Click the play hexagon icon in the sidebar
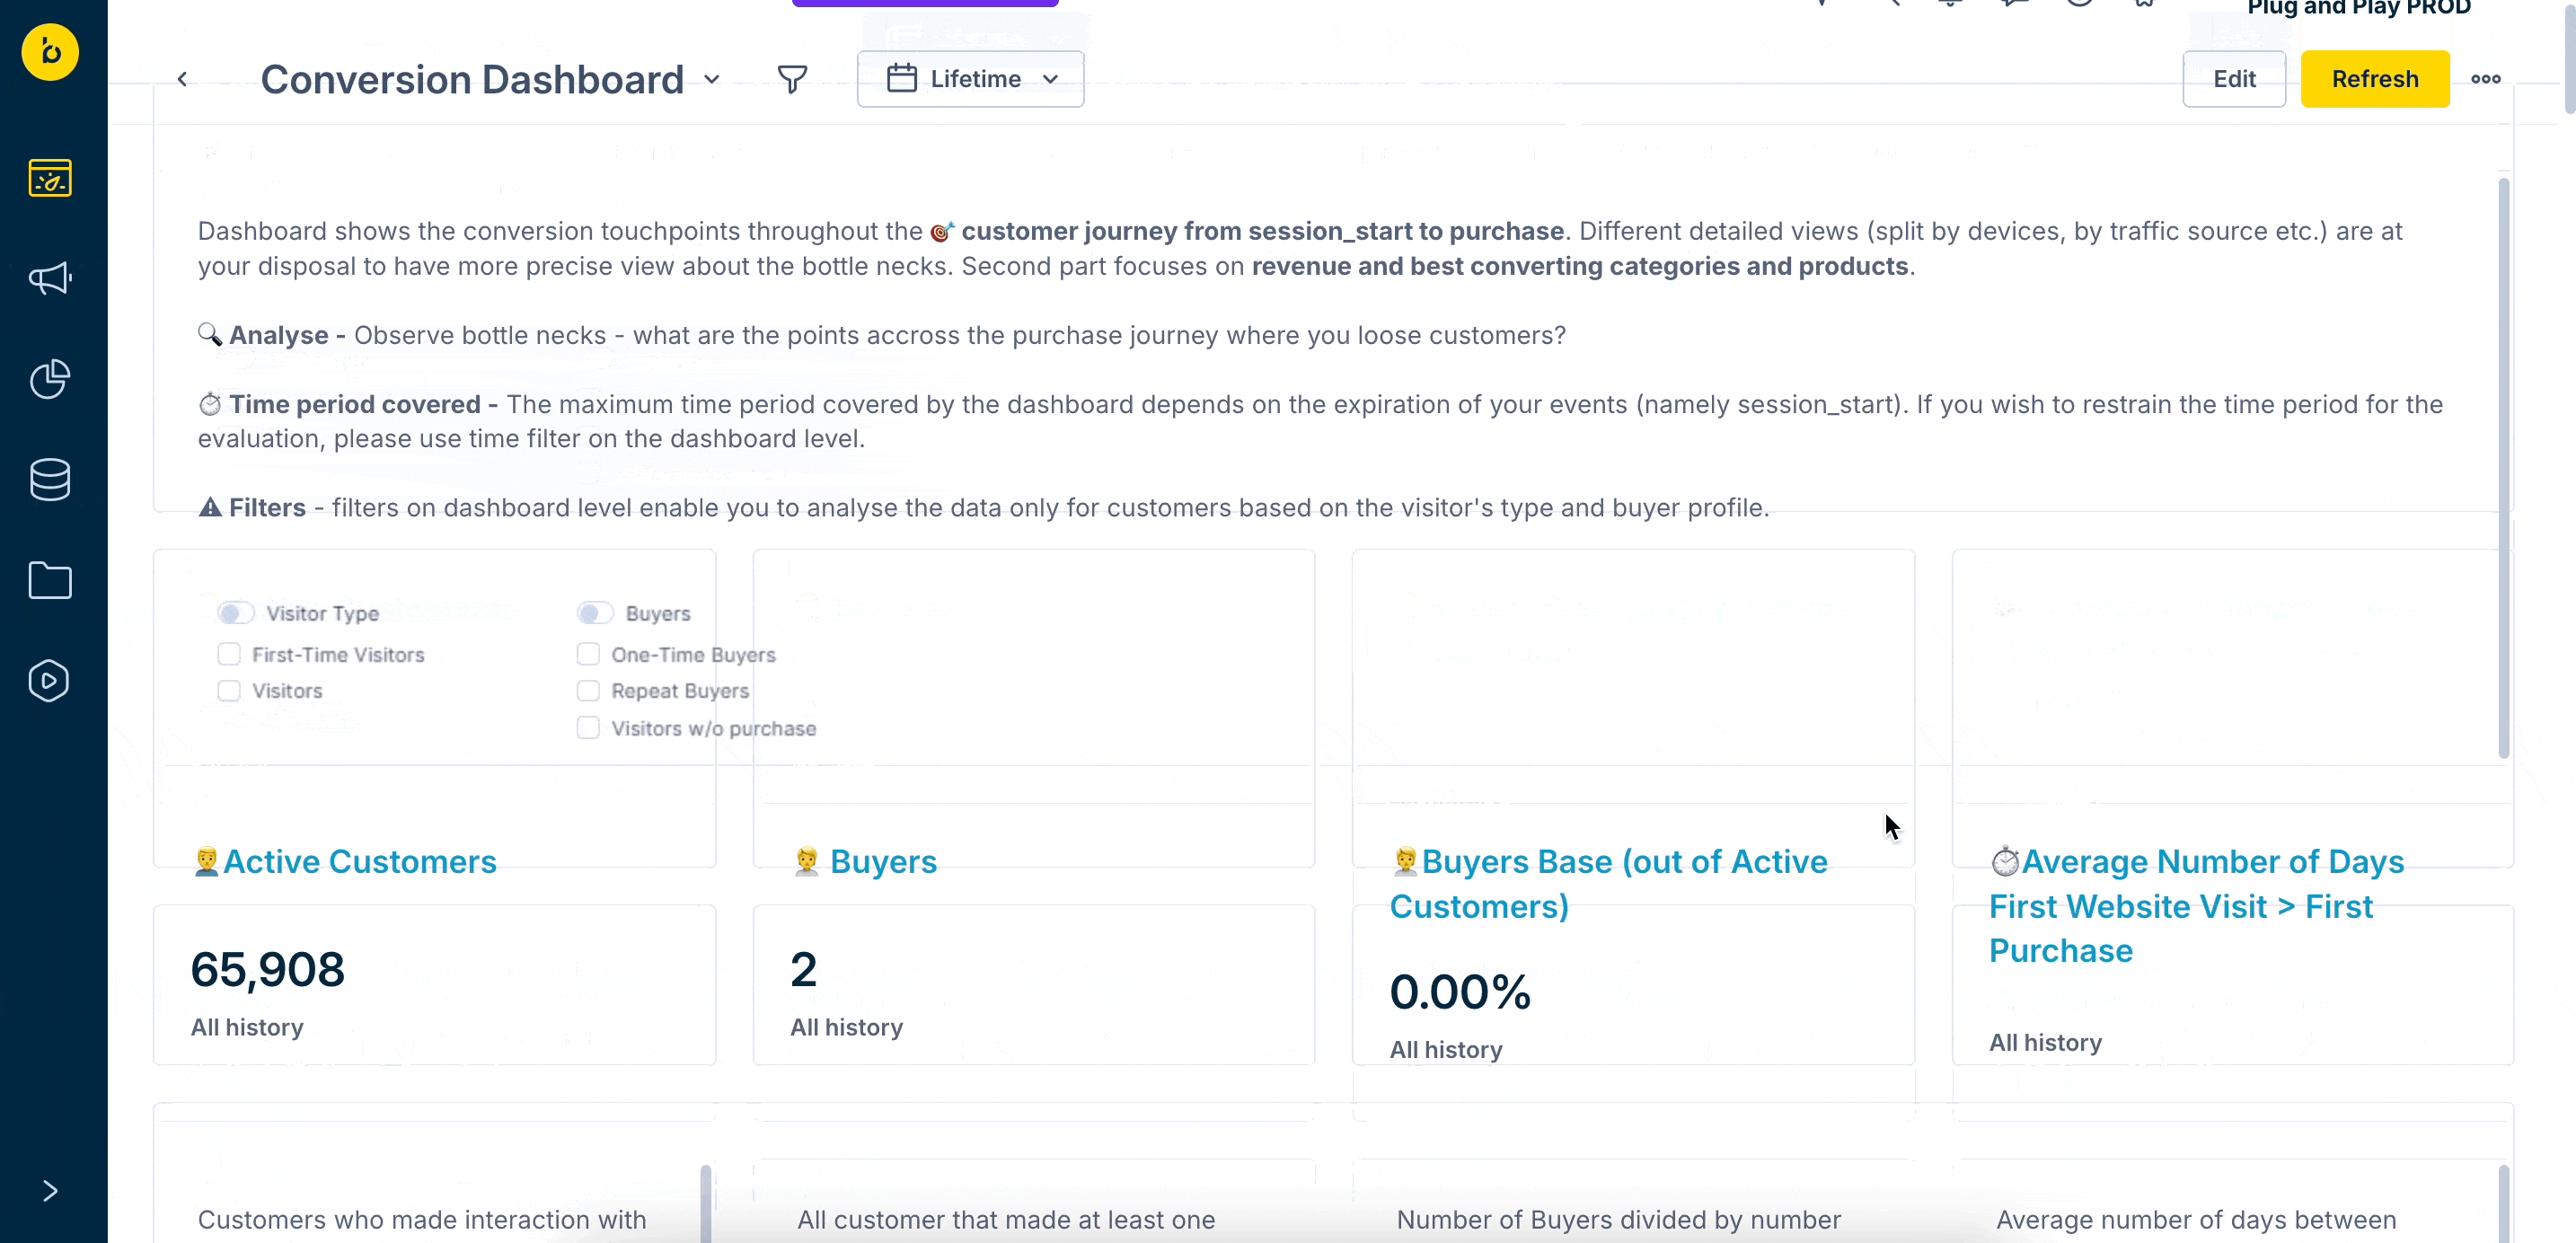The width and height of the screenshot is (2576, 1243). [50, 681]
